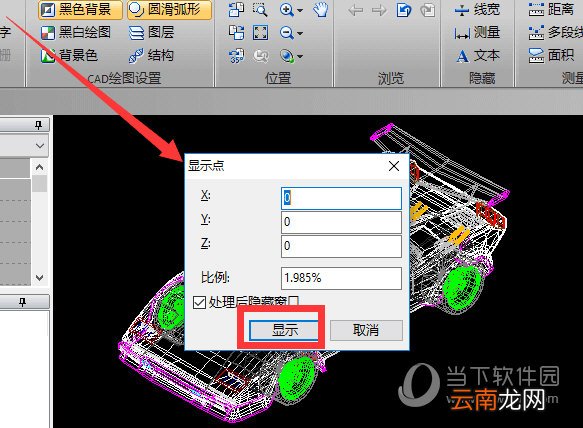The height and width of the screenshot is (428, 583).
Task: Select the 测量 measure tool
Action: [x=477, y=33]
